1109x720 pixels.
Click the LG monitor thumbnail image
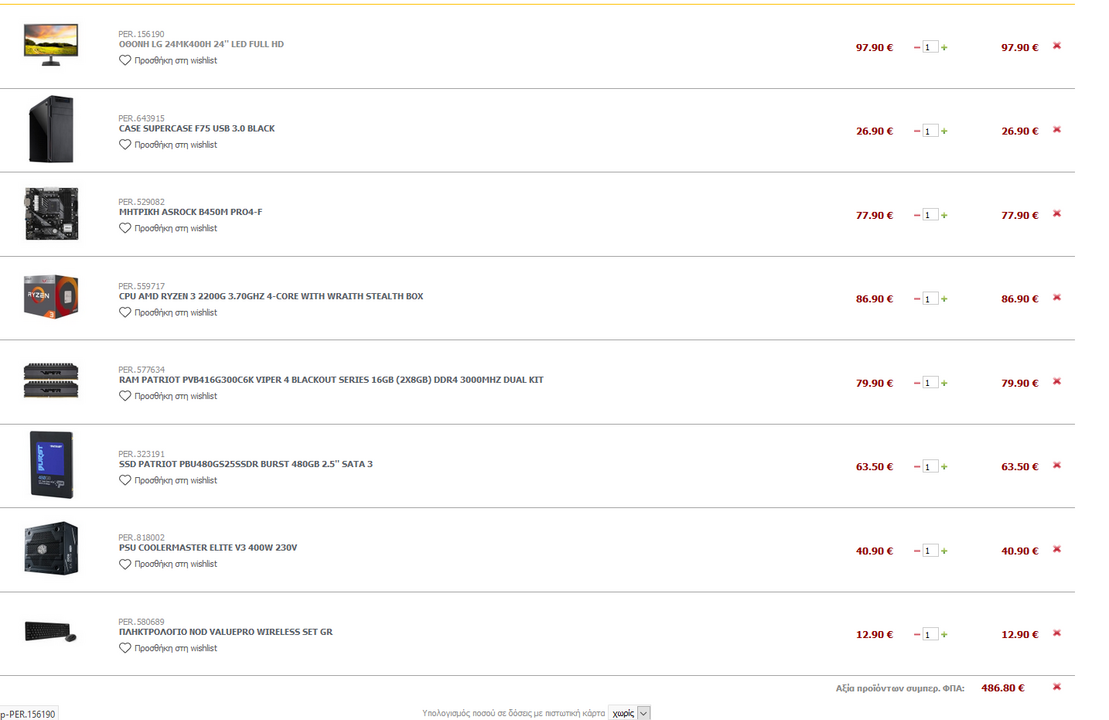tap(51, 45)
